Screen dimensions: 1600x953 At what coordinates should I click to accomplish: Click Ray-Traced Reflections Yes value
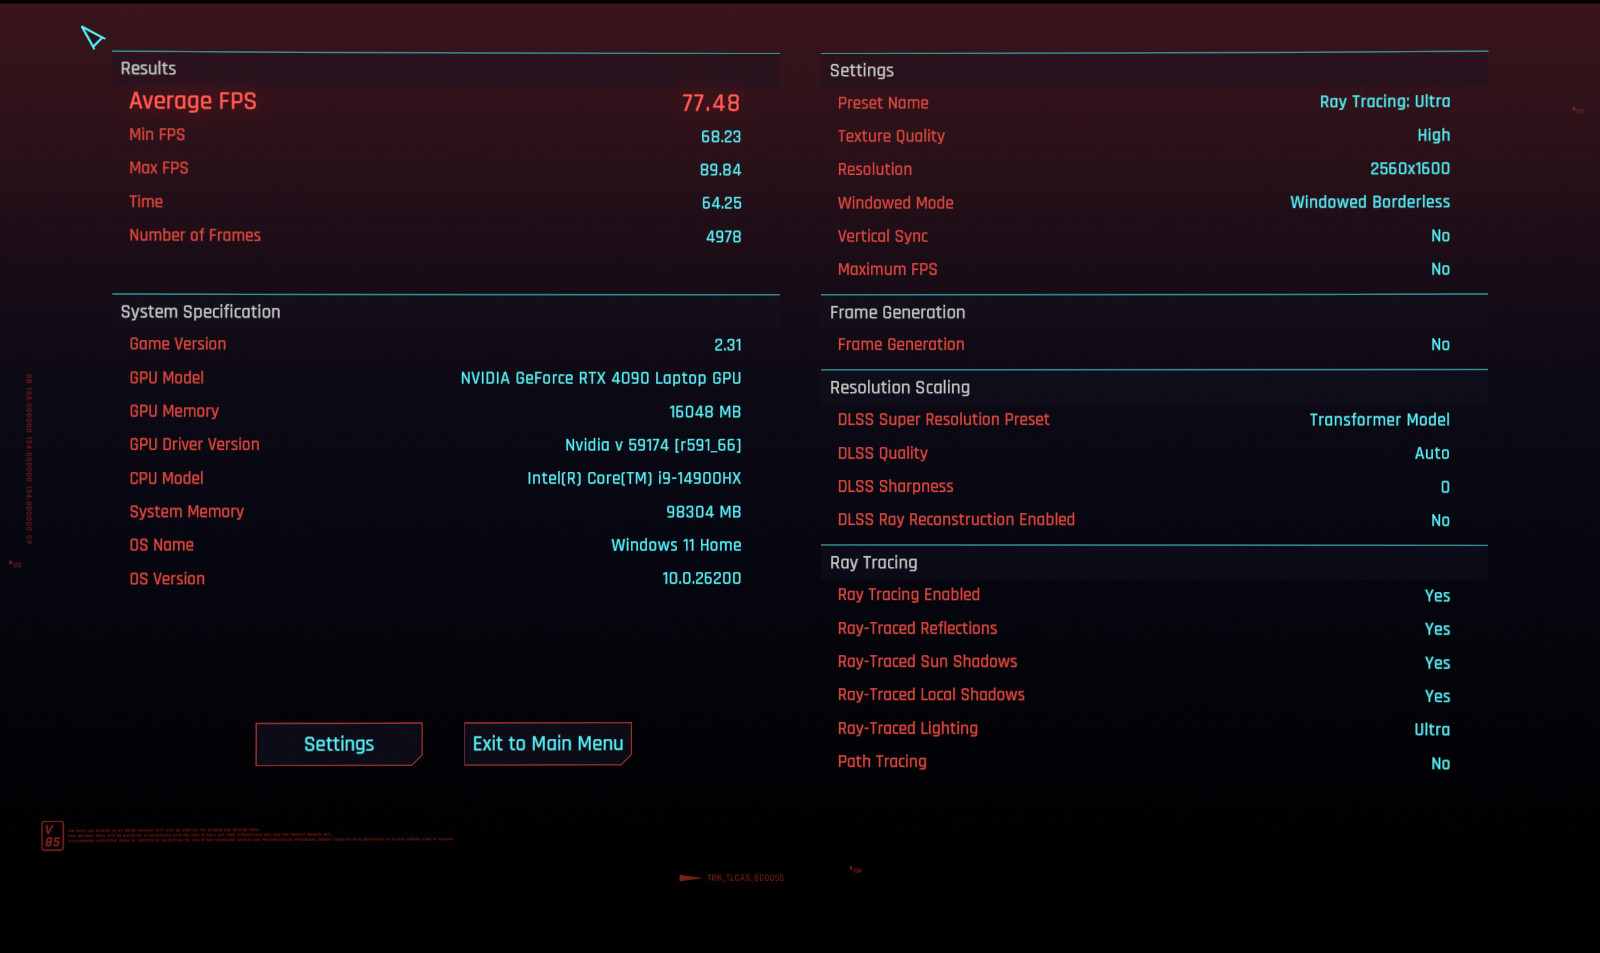1437,629
